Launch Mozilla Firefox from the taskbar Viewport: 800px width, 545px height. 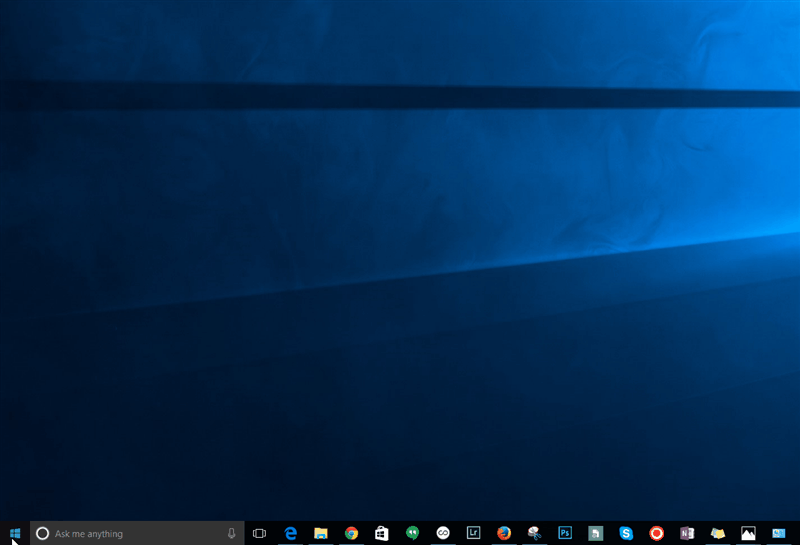coord(504,533)
